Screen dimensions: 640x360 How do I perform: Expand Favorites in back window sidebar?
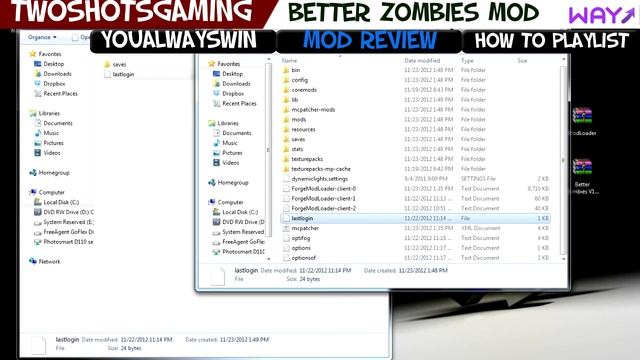(50, 54)
